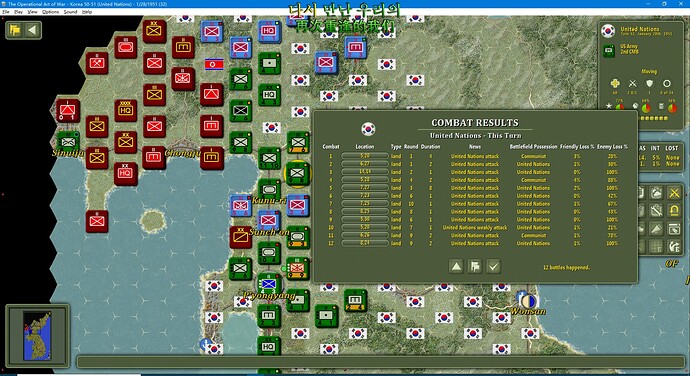This screenshot has width=690, height=376.
Task: Click the Pyongyang city hex unit
Action: pos(269,283)
